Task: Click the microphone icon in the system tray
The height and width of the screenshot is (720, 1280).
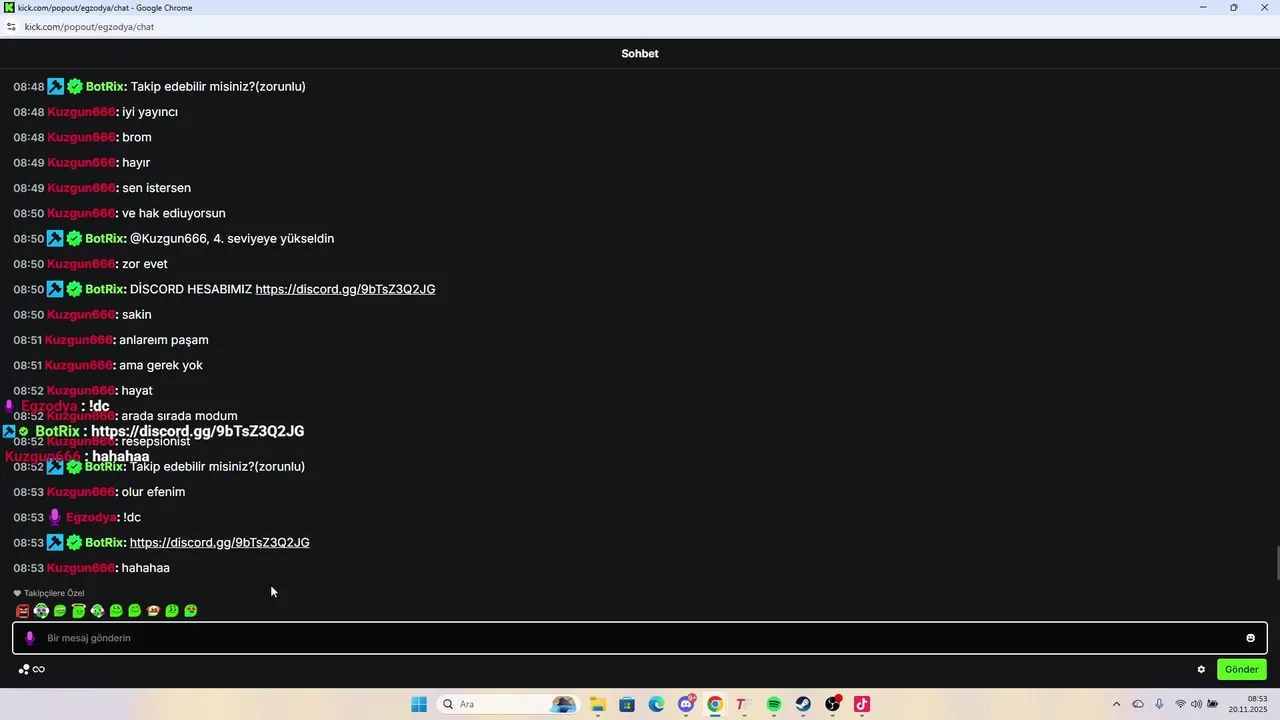Action: coord(1159,704)
